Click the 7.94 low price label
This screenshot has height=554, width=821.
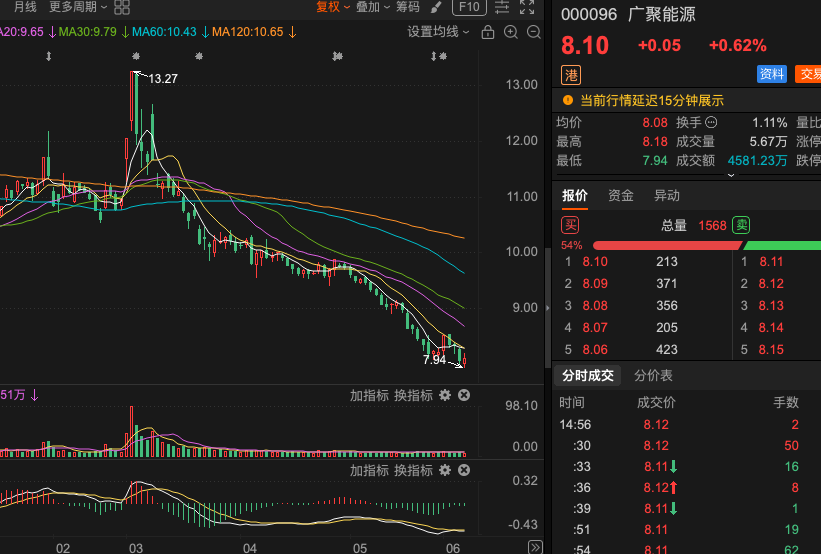pyautogui.click(x=434, y=360)
